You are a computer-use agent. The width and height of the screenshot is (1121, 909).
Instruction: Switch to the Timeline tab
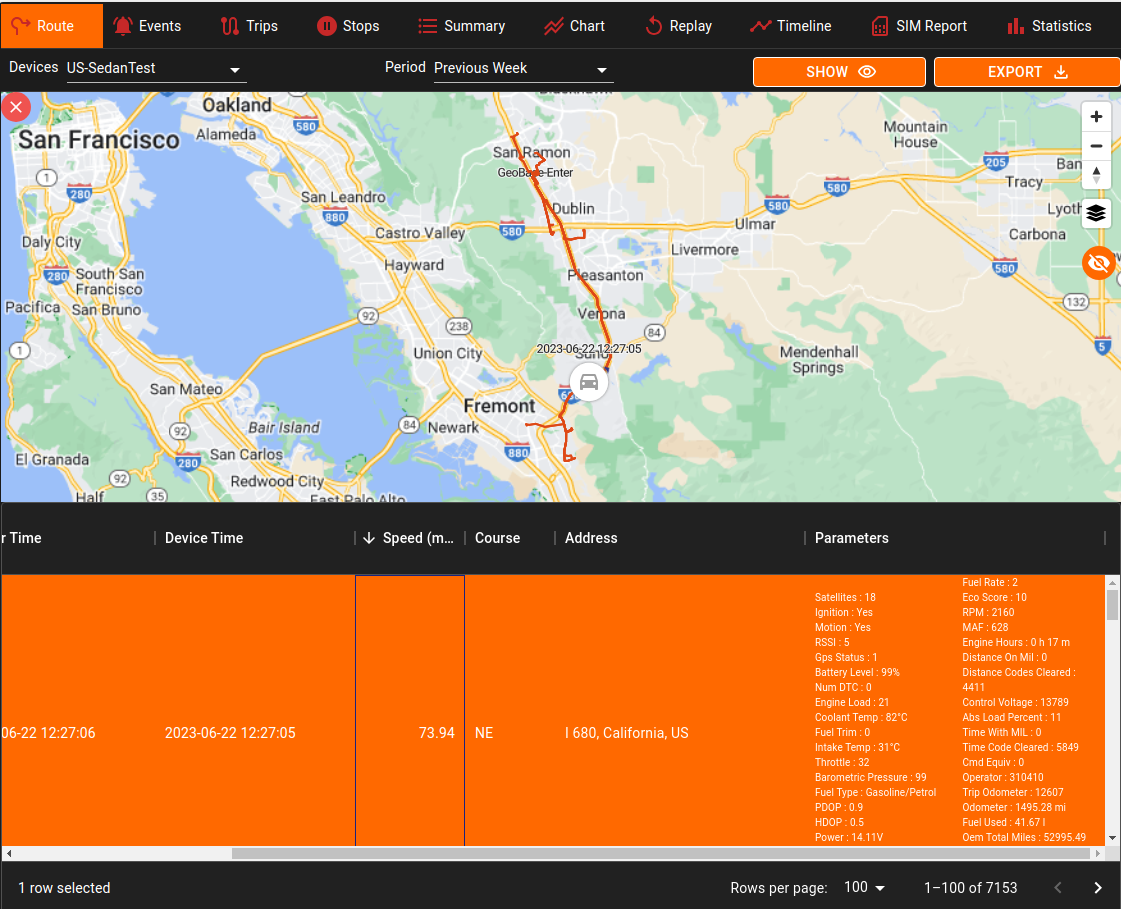tap(791, 26)
